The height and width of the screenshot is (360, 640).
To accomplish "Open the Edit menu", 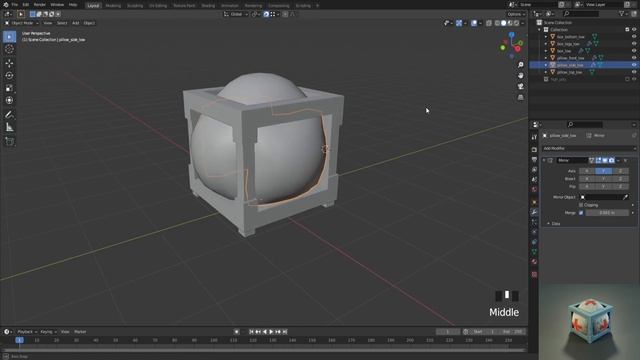I will click(26, 4).
